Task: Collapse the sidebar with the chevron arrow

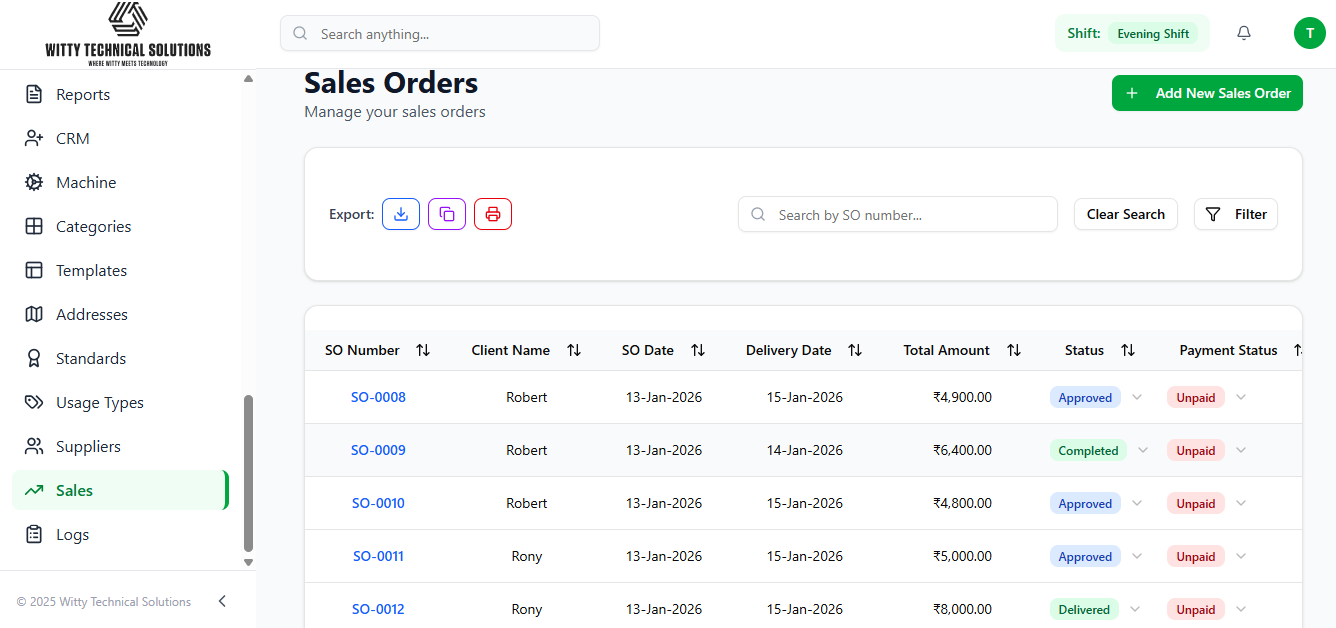Action: [222, 601]
